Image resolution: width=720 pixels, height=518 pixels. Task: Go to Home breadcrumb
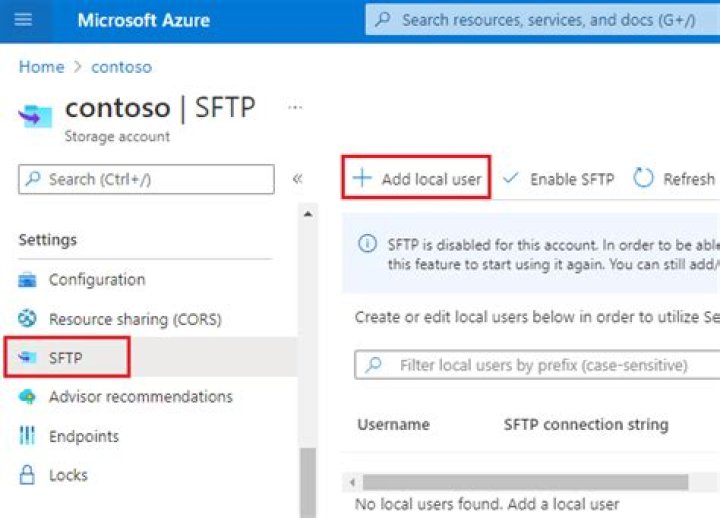41,67
